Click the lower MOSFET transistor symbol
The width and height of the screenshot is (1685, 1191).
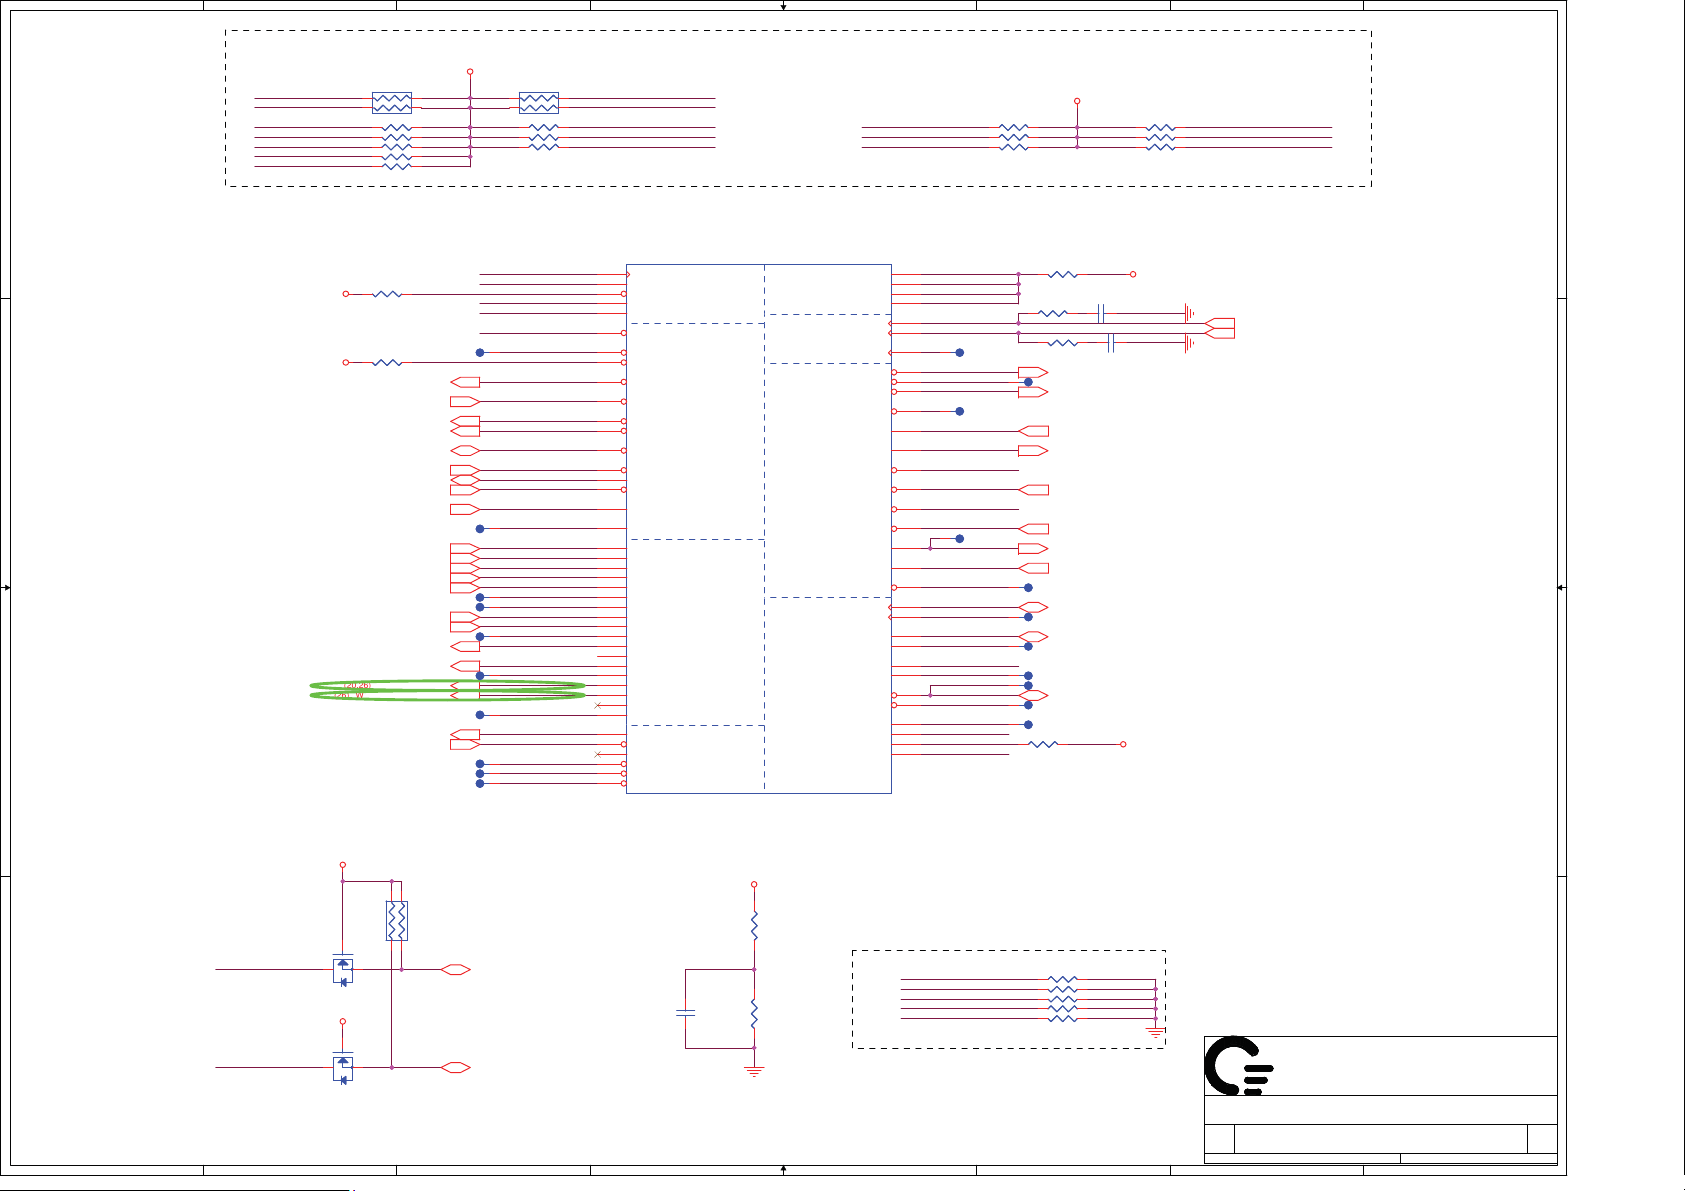(x=343, y=1068)
